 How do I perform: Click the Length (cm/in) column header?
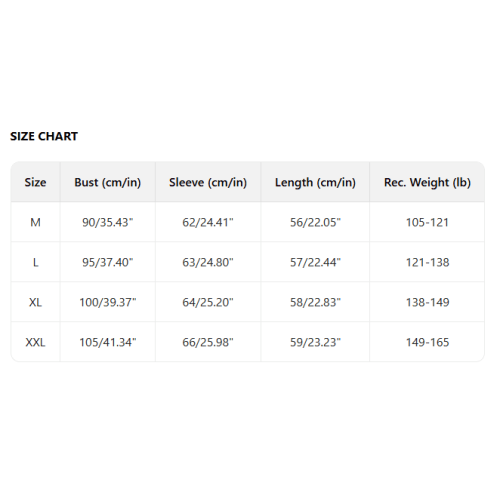click(315, 182)
